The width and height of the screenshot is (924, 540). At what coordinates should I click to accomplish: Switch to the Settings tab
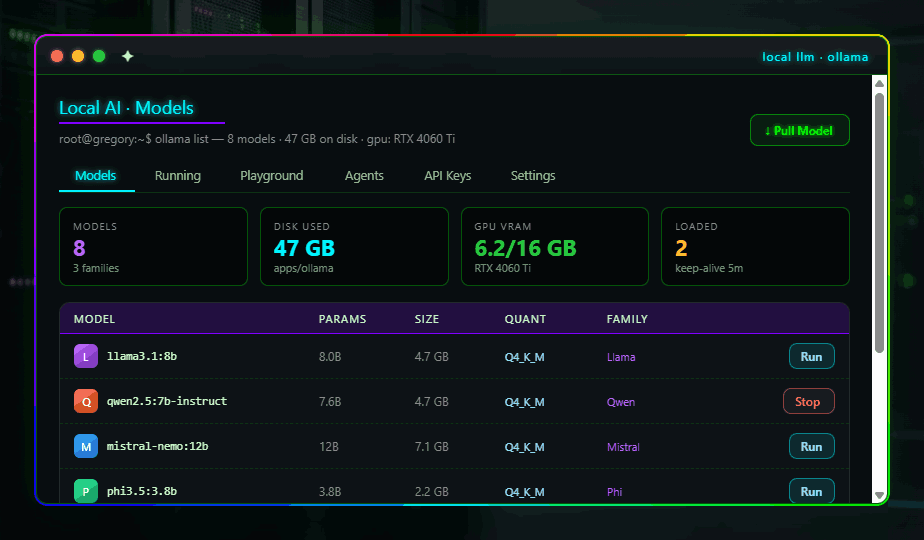click(533, 176)
